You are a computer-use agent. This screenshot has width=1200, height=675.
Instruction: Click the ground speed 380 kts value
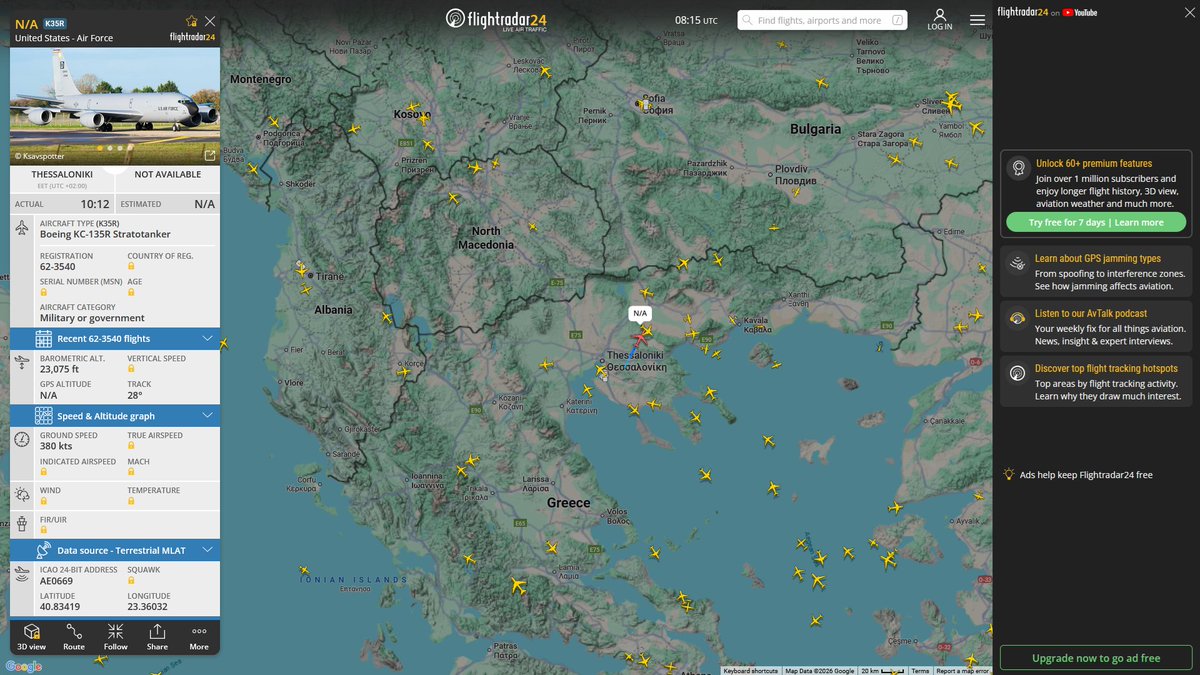click(x=56, y=446)
